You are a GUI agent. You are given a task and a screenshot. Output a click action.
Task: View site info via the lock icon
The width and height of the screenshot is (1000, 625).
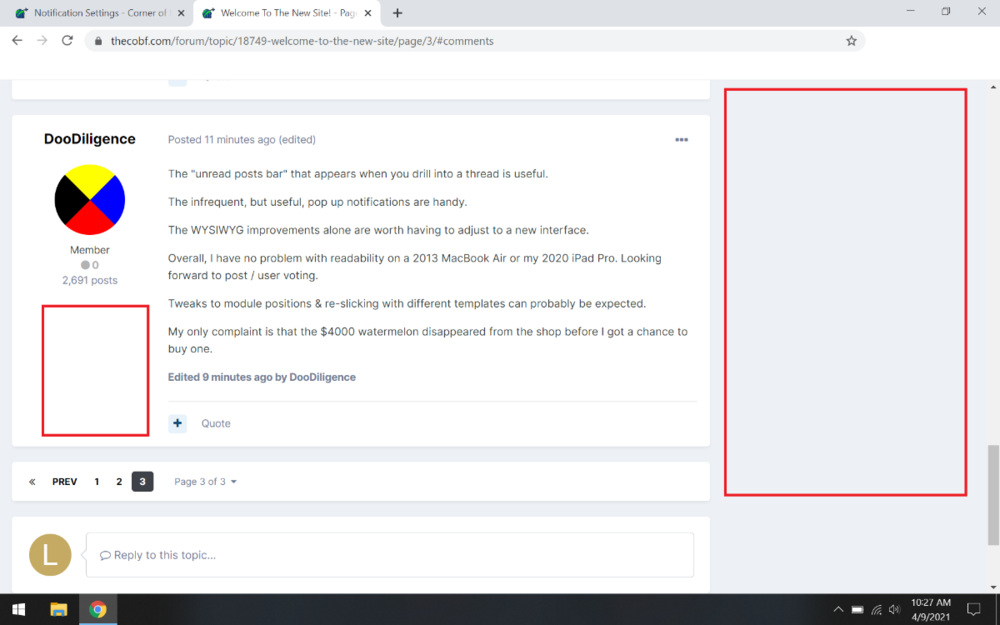(x=98, y=41)
